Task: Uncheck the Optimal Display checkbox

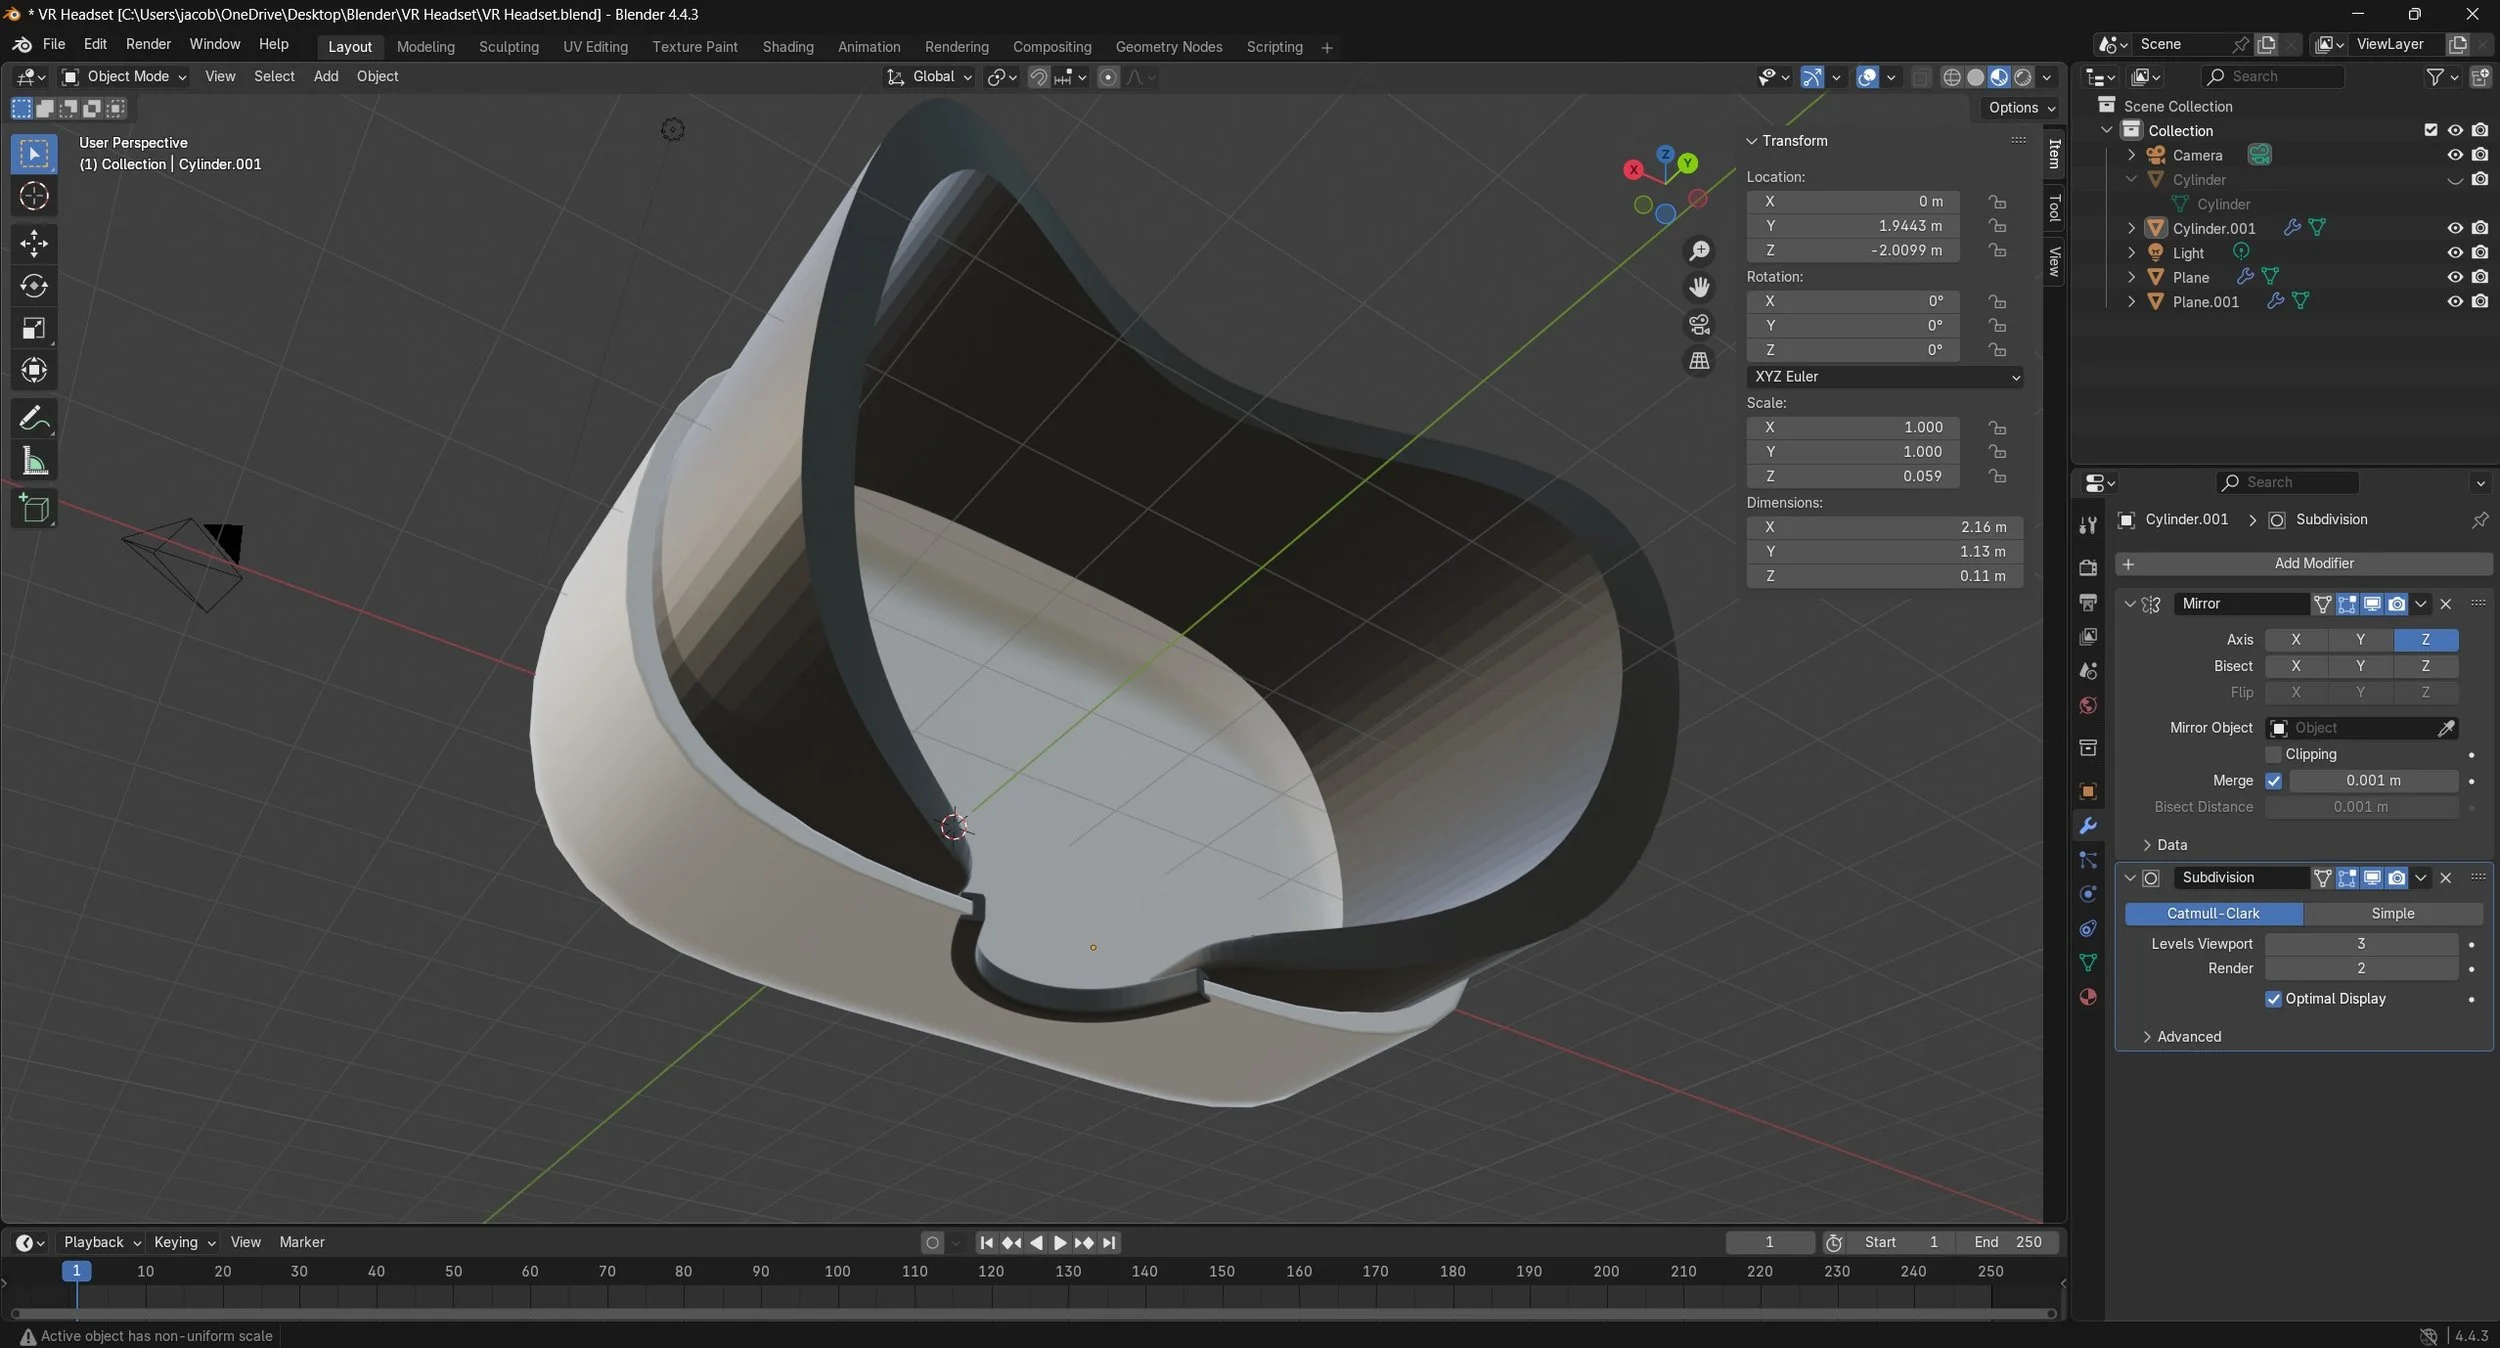Action: [x=2273, y=999]
